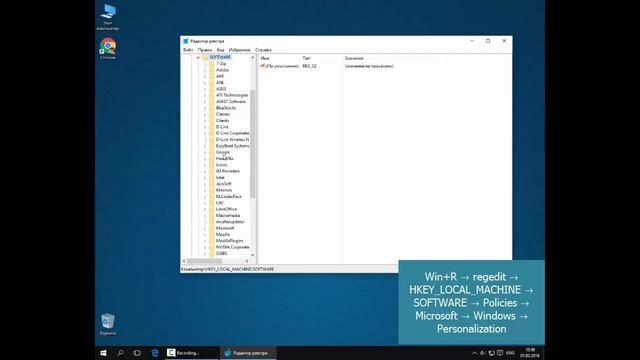
Task: Click the BlueStacks key folder icon
Action: pos(211,108)
